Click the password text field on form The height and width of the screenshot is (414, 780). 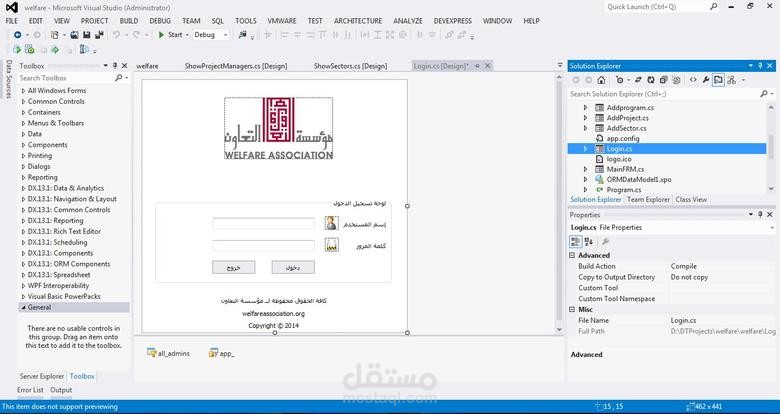(264, 245)
